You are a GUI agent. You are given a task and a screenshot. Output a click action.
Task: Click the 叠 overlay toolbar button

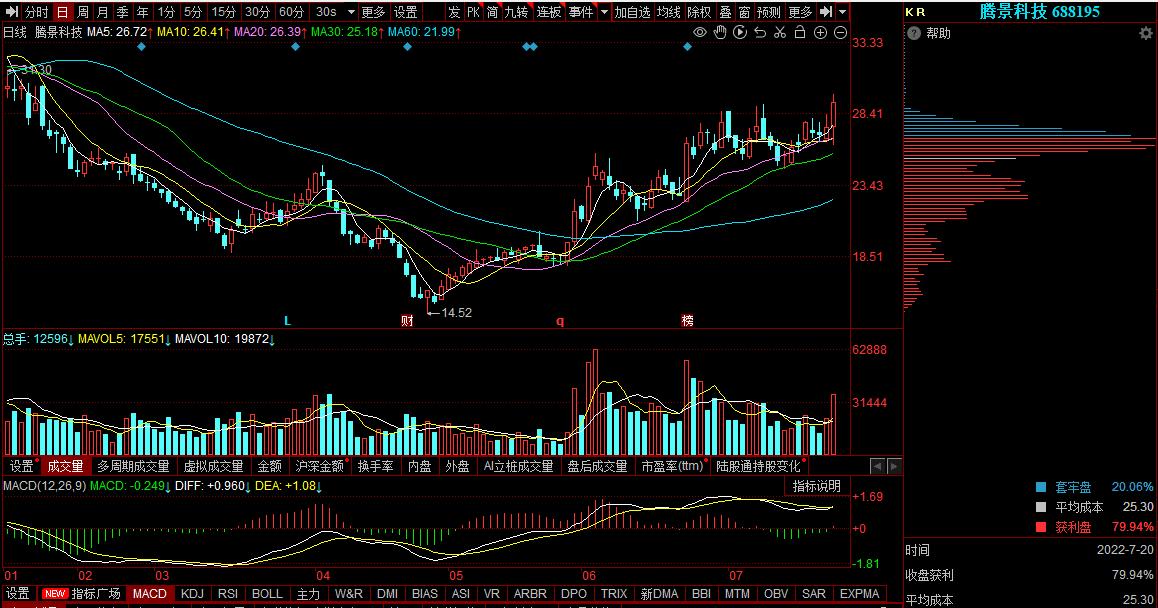click(725, 12)
